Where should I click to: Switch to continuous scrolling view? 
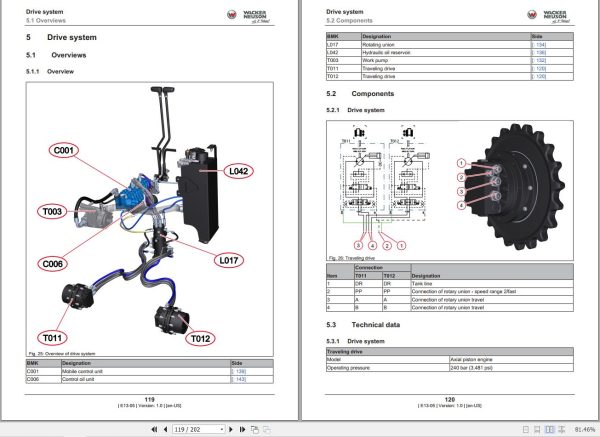click(537, 430)
